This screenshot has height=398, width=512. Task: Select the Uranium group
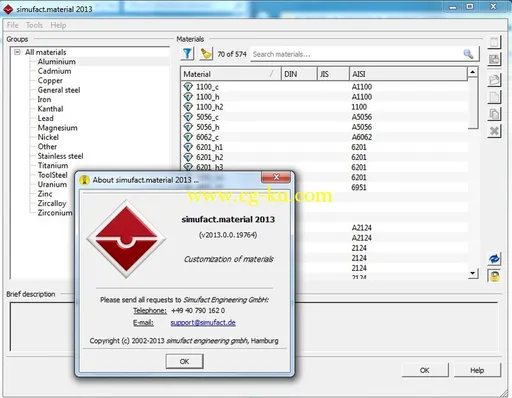tap(52, 184)
